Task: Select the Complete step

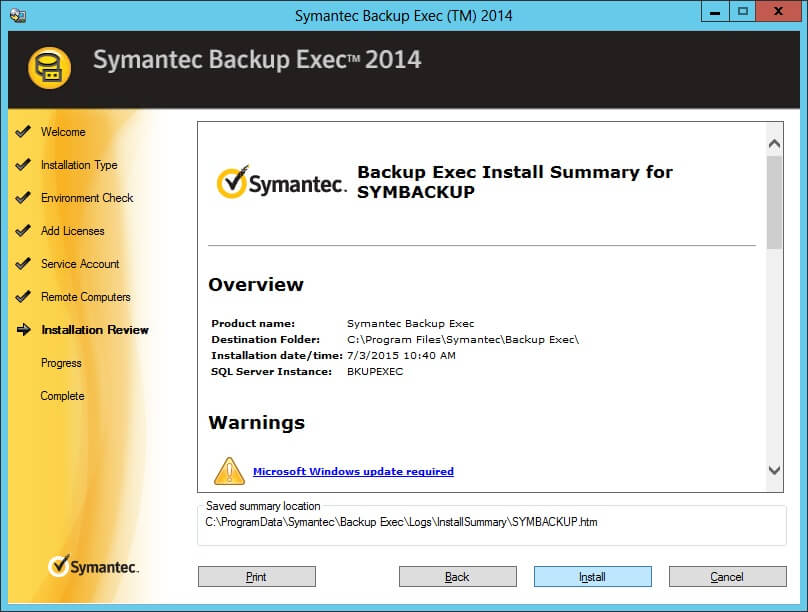Action: pyautogui.click(x=62, y=396)
